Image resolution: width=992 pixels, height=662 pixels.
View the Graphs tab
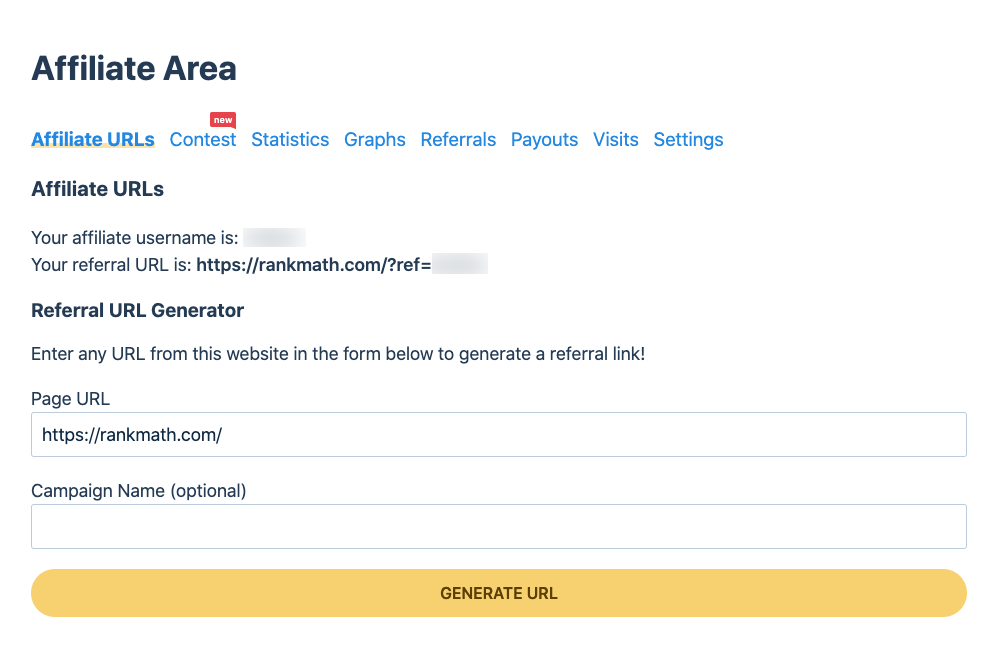click(375, 139)
